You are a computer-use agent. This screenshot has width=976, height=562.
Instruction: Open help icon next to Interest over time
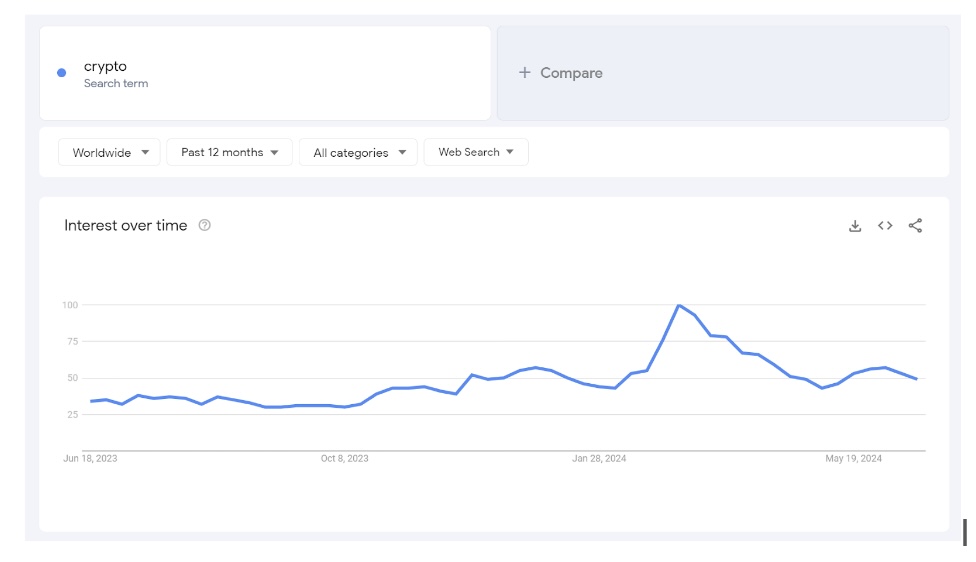(204, 225)
